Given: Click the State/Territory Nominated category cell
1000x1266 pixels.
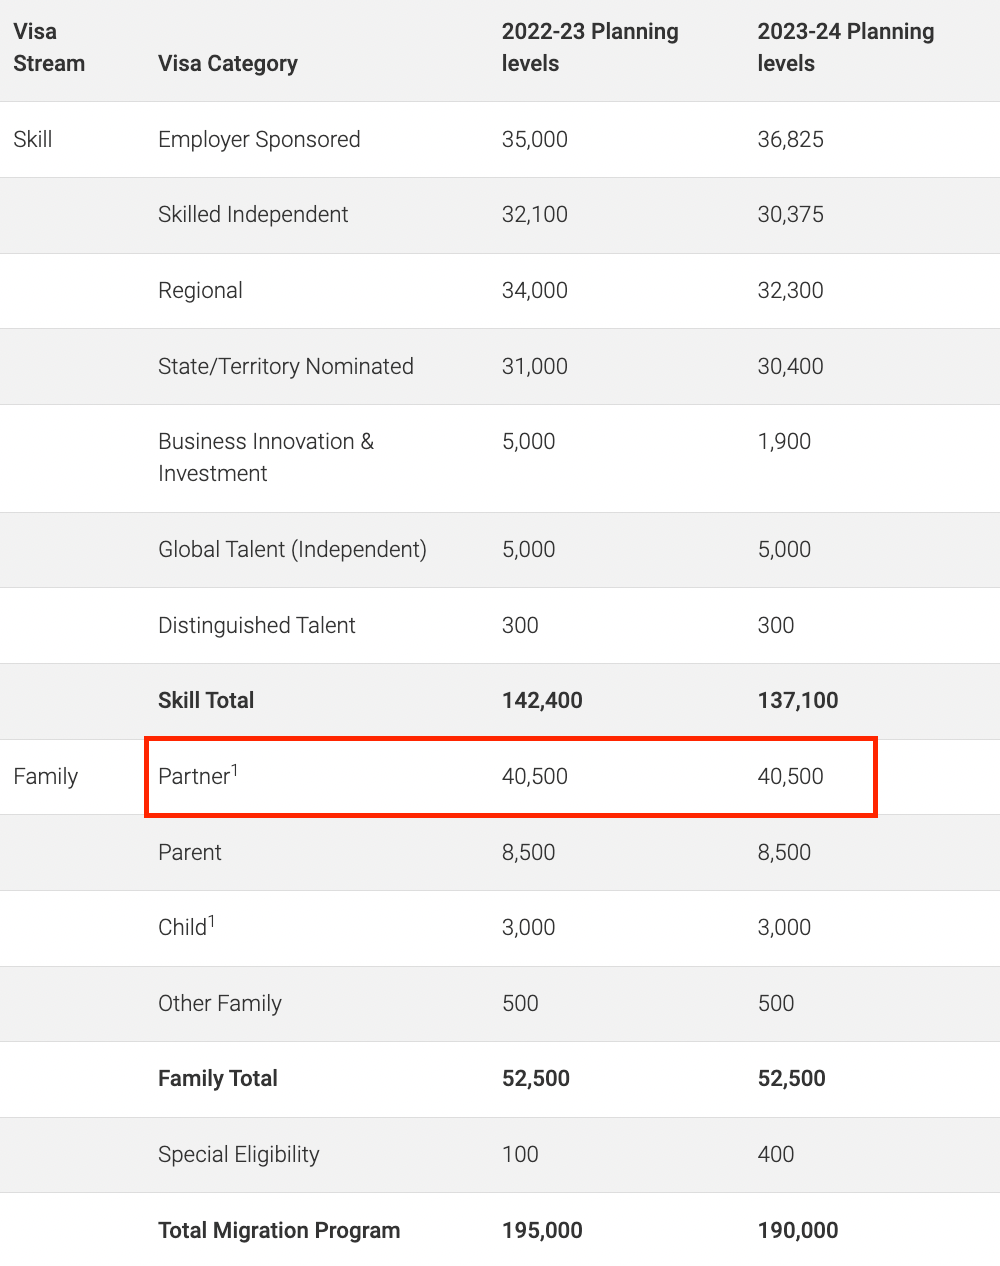Looking at the screenshot, I should (x=286, y=366).
